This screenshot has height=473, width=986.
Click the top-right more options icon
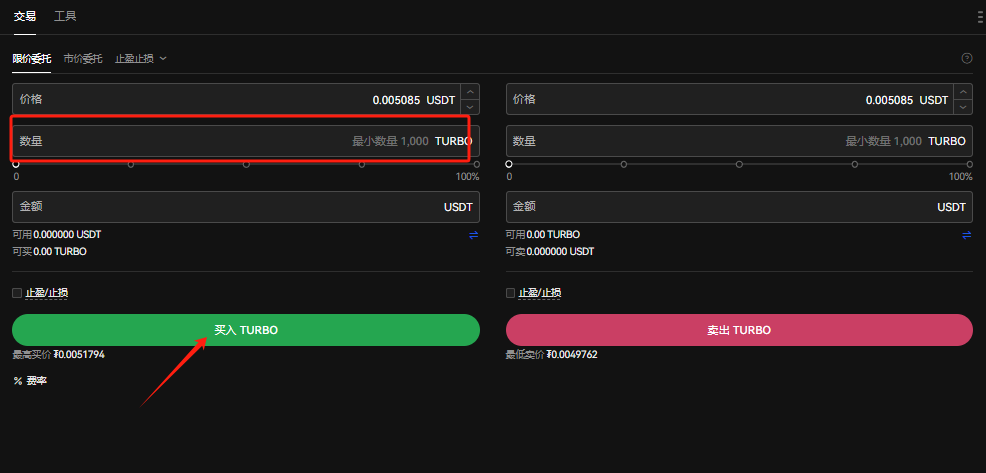[x=980, y=17]
